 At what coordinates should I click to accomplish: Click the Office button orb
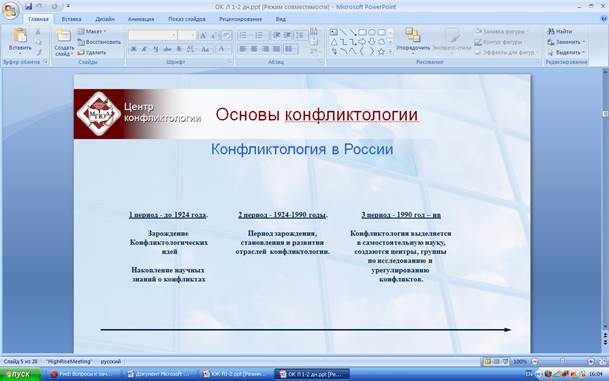(x=10, y=10)
